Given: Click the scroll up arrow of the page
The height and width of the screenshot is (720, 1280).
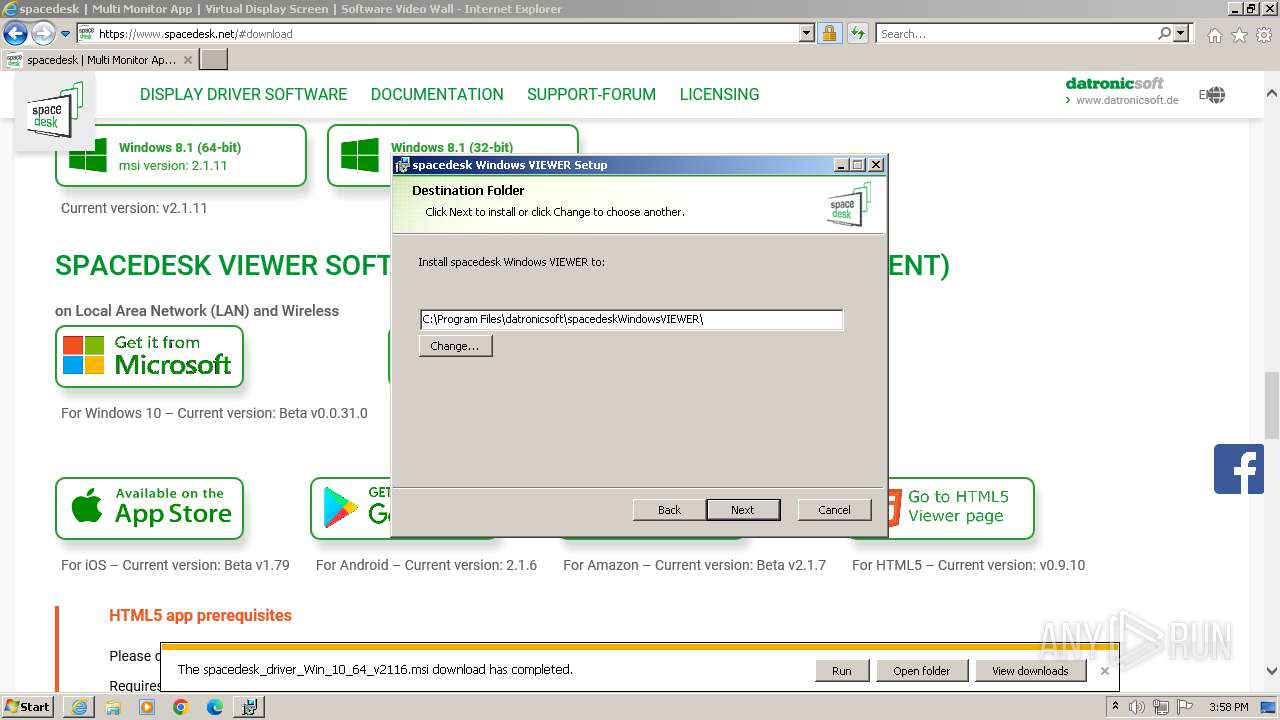Looking at the screenshot, I should [x=1271, y=92].
